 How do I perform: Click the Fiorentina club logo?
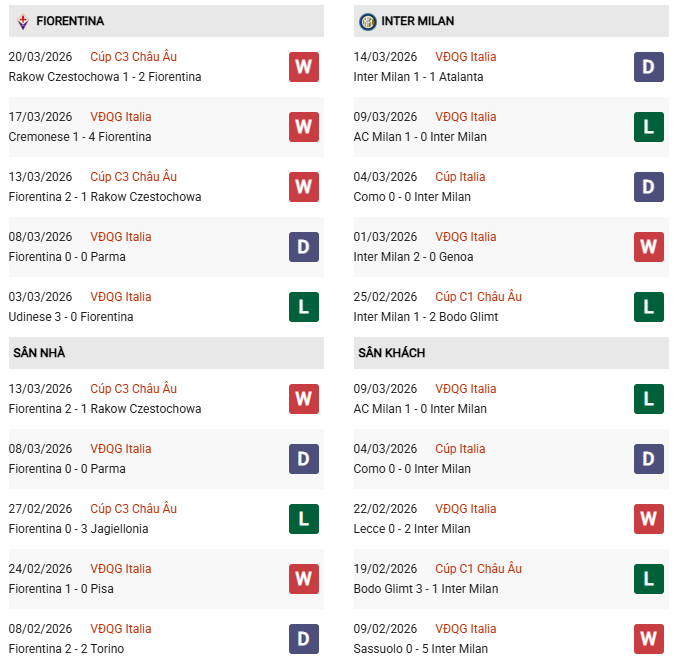point(20,21)
